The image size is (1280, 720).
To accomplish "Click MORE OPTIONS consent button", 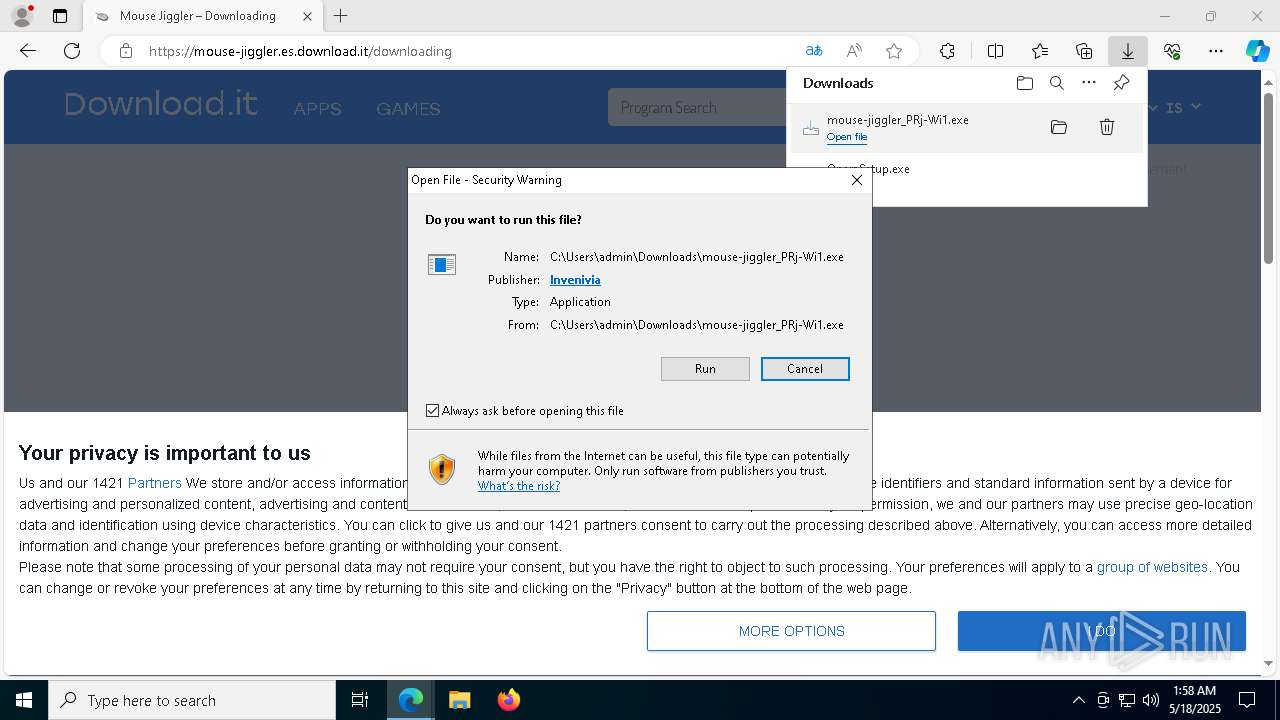I will point(791,631).
